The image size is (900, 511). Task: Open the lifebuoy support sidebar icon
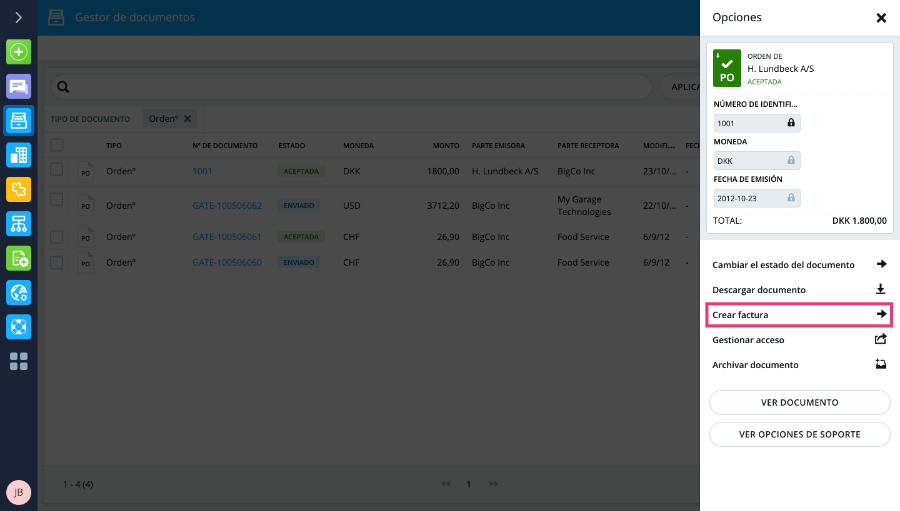18,327
